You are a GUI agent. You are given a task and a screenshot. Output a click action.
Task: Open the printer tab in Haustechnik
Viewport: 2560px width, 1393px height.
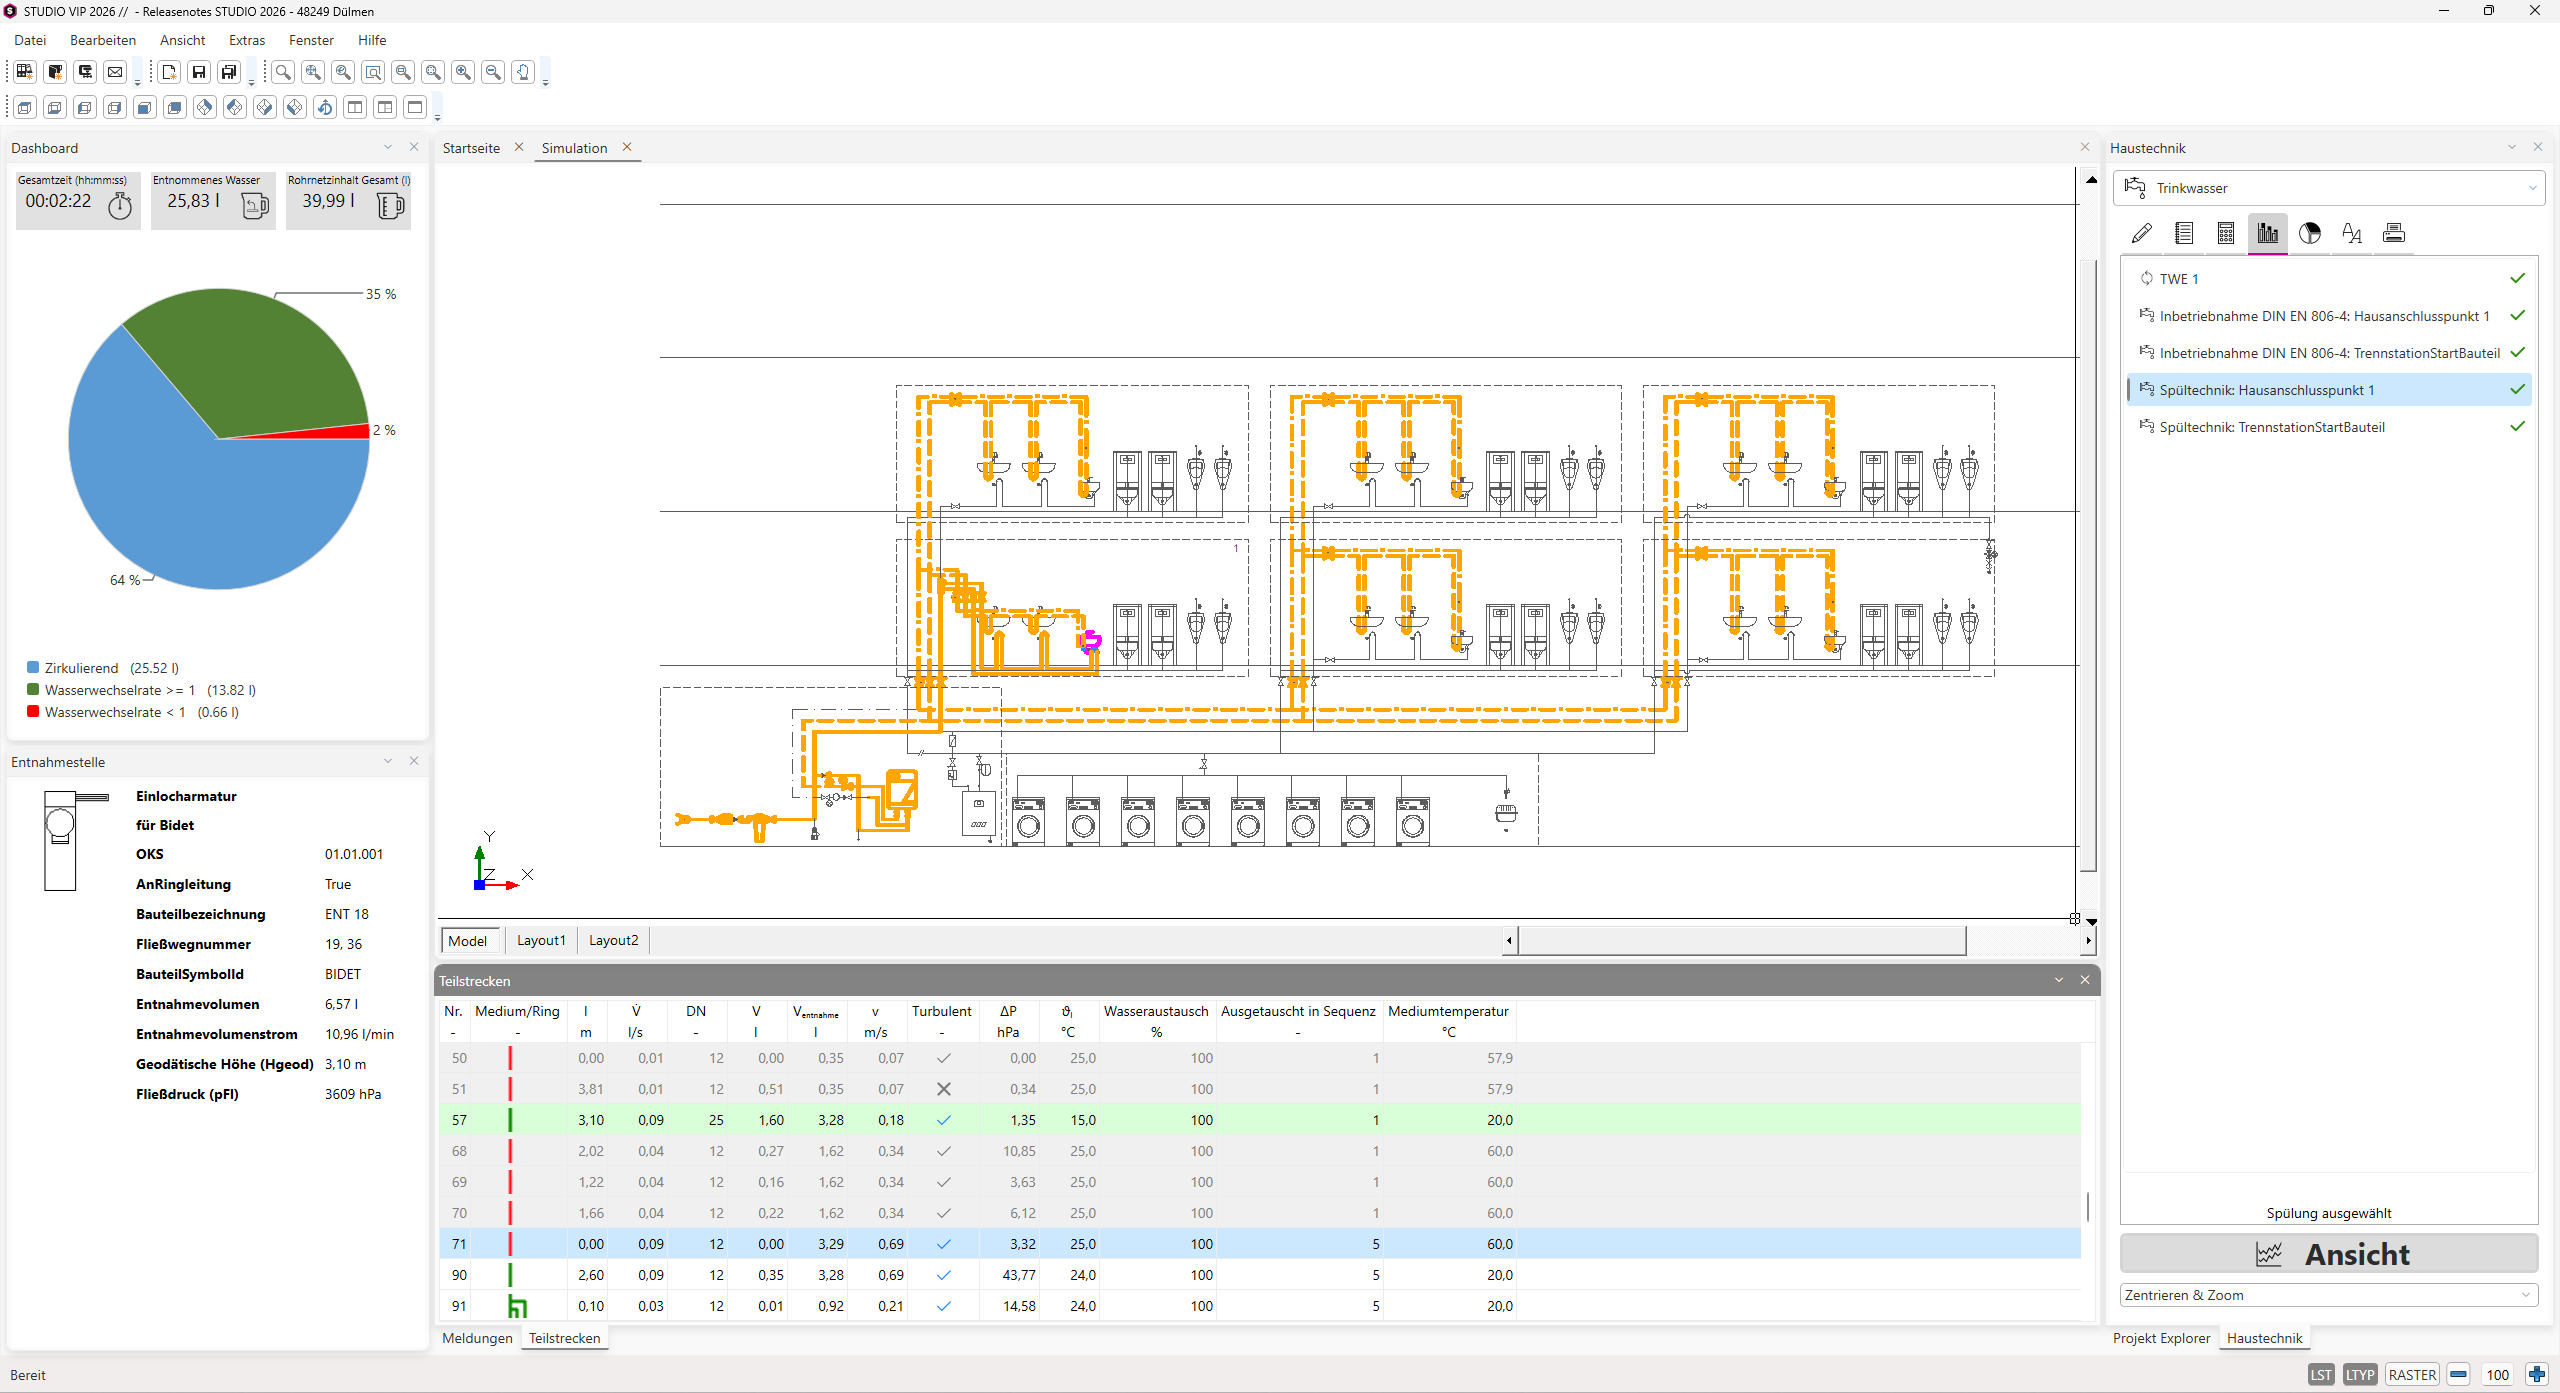[x=2394, y=233]
